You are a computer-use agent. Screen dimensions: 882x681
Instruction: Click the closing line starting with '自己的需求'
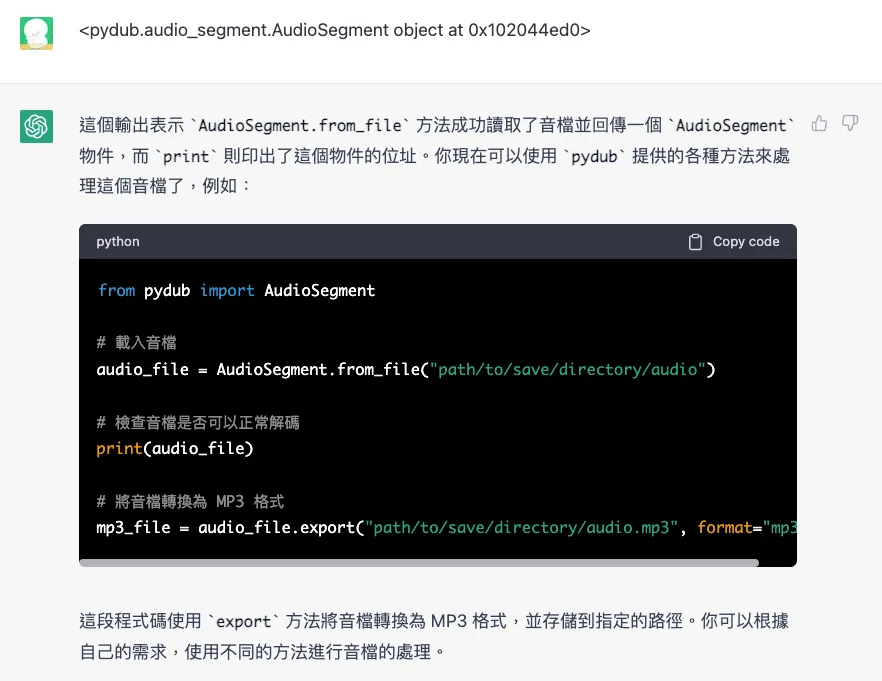click(x=262, y=652)
